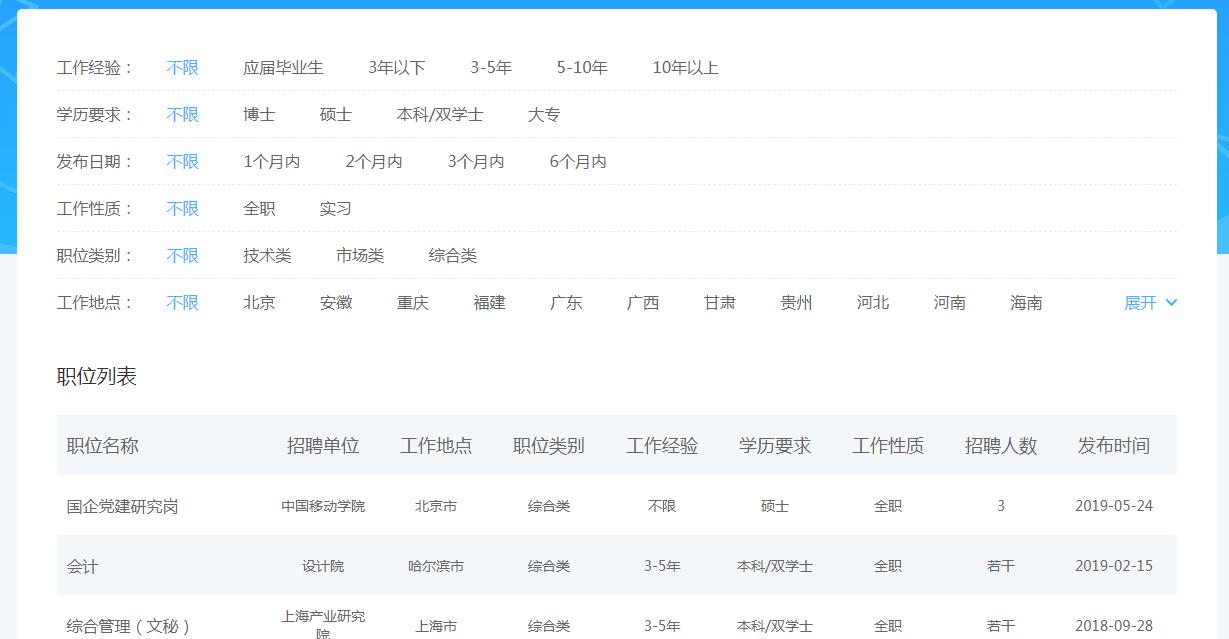Click 不限 in the 工作地点 row

click(x=183, y=303)
